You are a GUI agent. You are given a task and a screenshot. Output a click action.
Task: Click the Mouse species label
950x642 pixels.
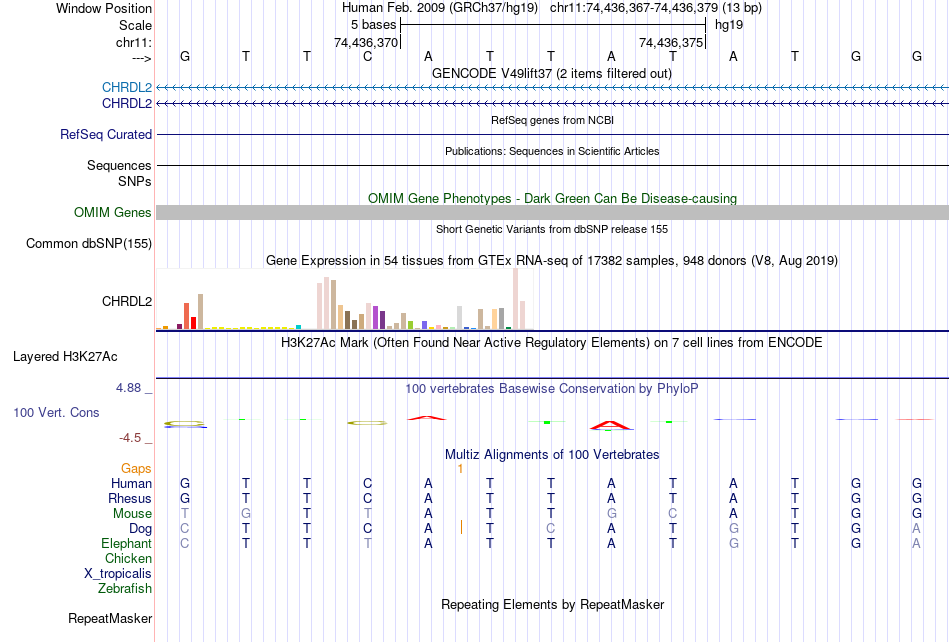[x=132, y=514]
